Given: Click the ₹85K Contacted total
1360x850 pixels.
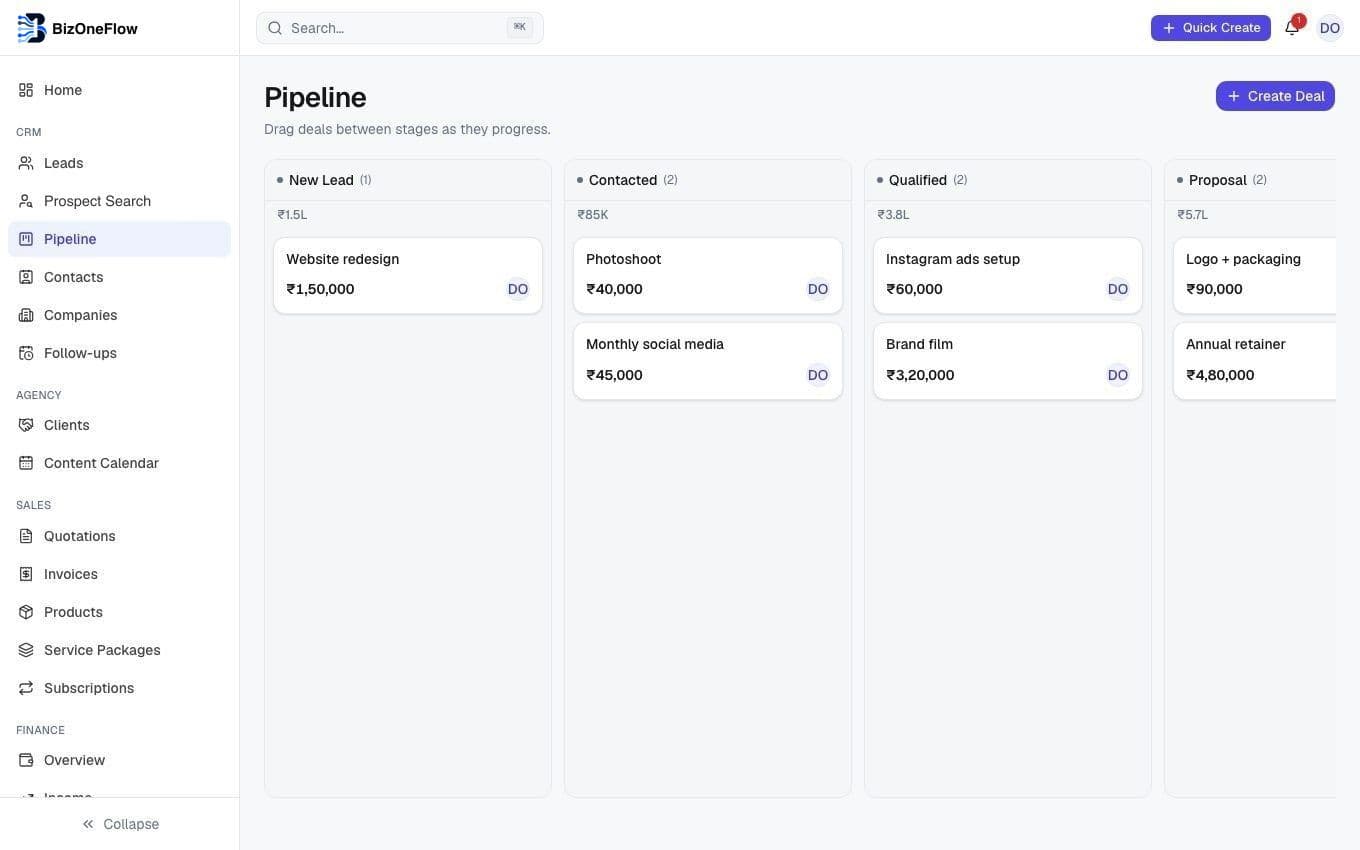Looking at the screenshot, I should tap(593, 215).
